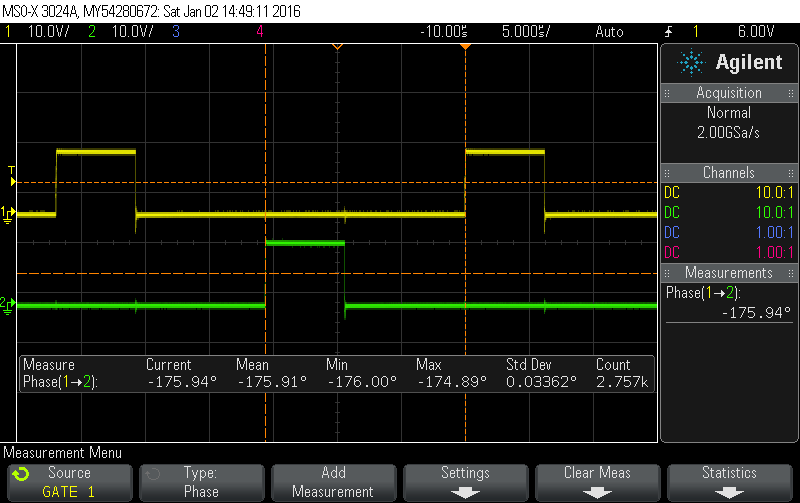The image size is (800, 503).
Task: Select channel 1 ground reference marker
Action: pos(9,214)
